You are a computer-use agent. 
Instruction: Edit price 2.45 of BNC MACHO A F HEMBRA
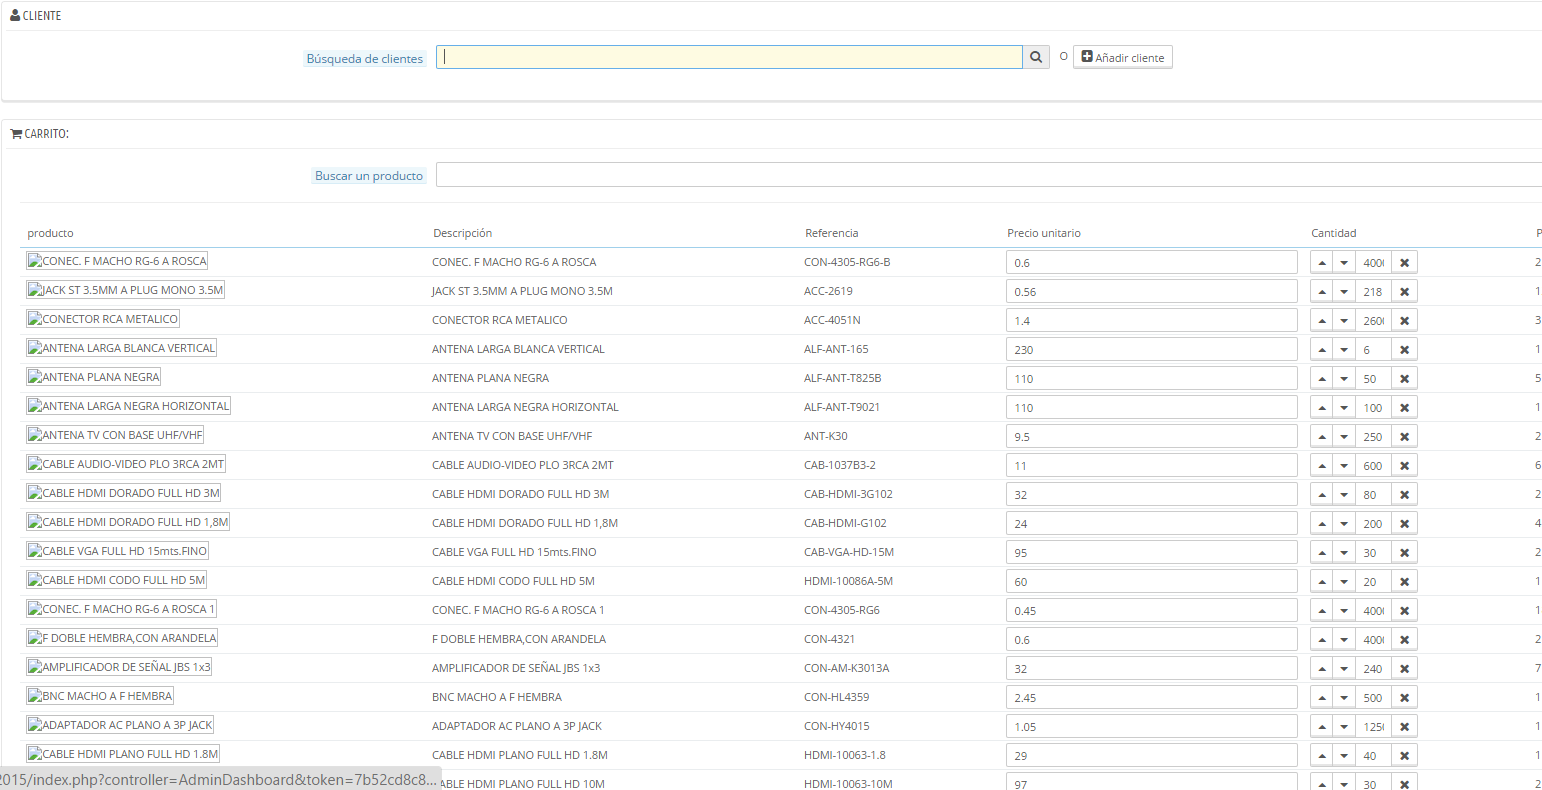pyautogui.click(x=1152, y=698)
